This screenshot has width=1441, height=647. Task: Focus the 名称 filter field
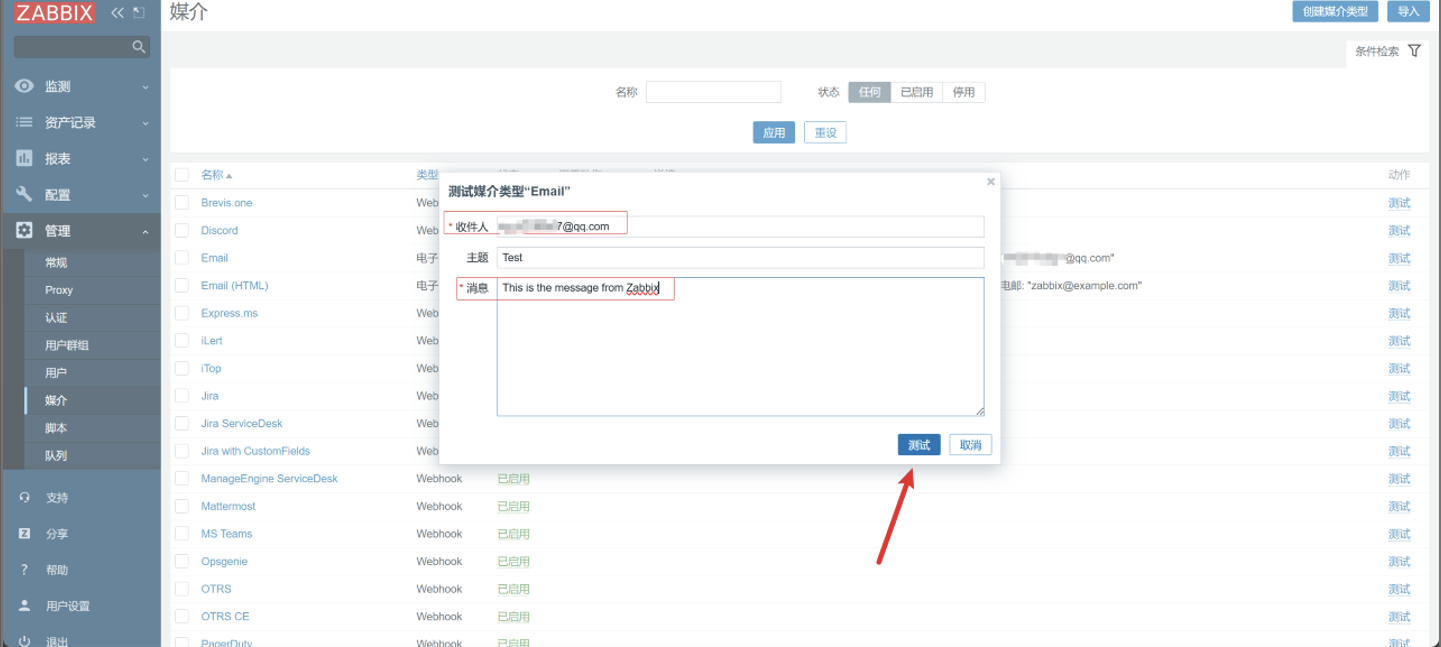[713, 92]
